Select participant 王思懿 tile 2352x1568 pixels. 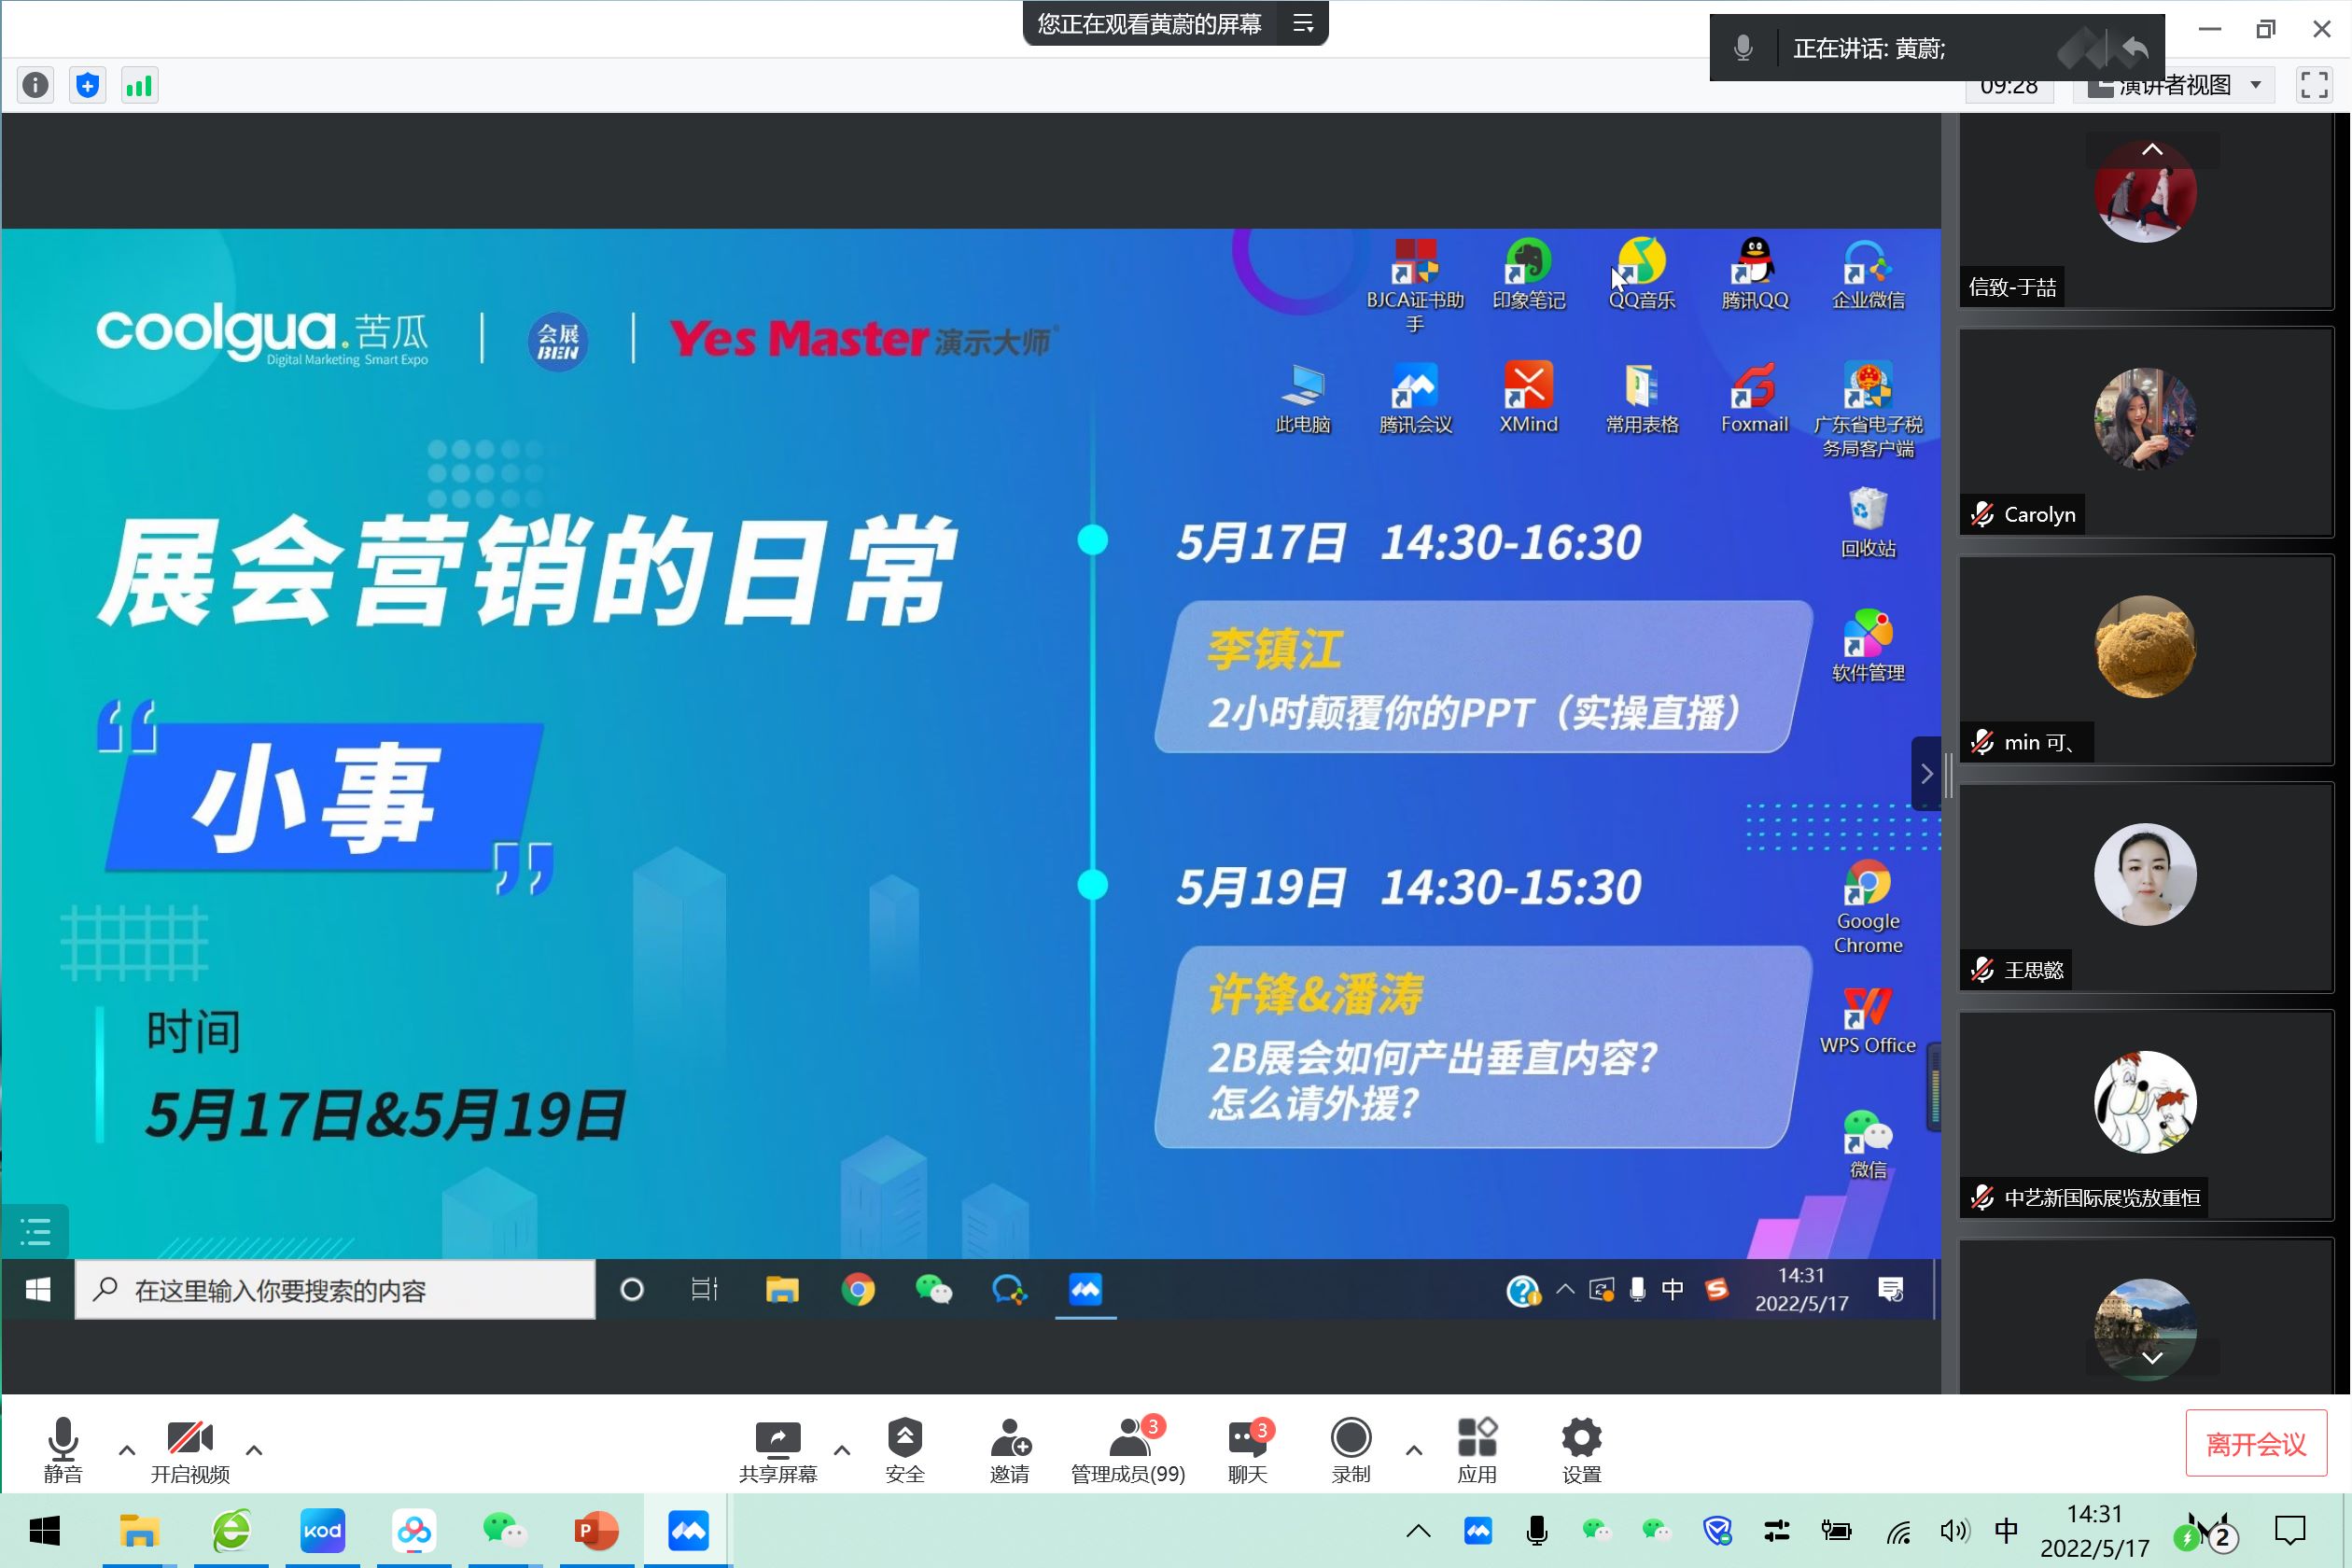[x=2146, y=888]
